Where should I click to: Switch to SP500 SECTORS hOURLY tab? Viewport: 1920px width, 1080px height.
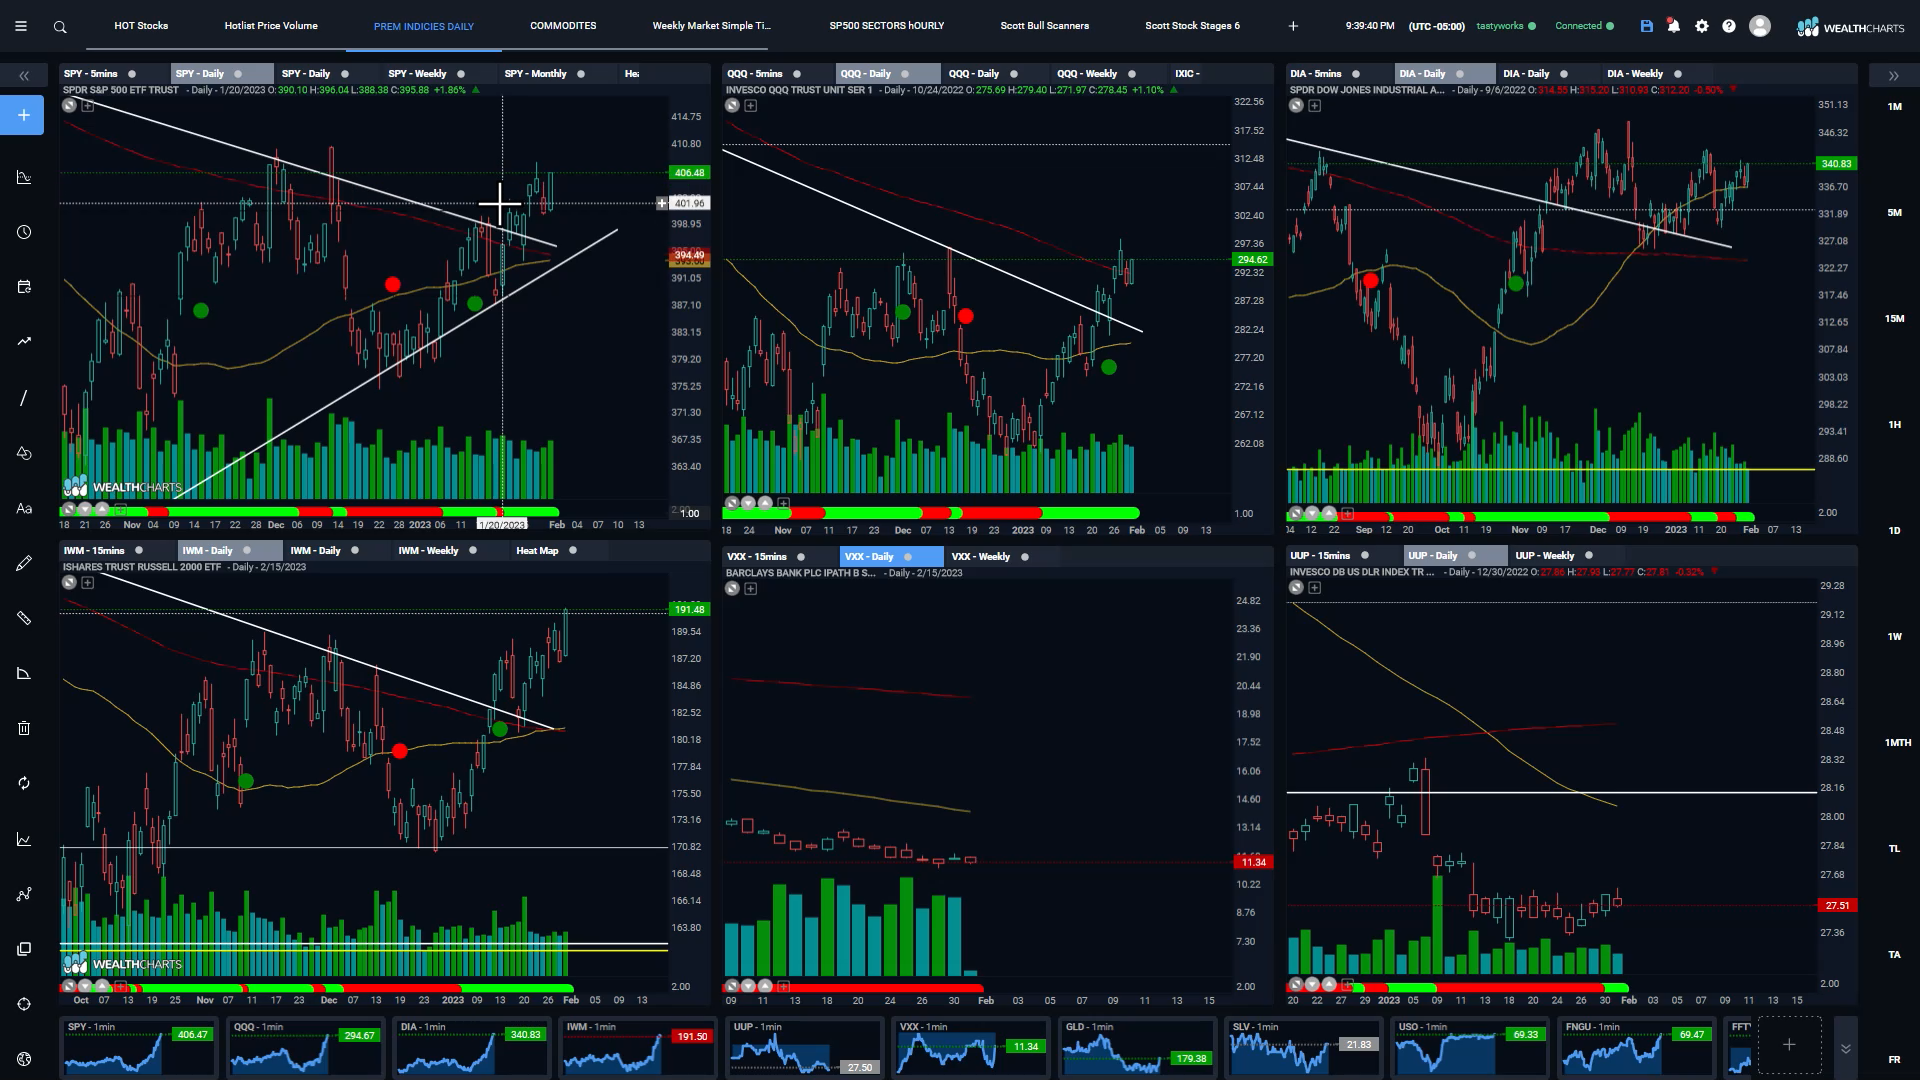[886, 26]
